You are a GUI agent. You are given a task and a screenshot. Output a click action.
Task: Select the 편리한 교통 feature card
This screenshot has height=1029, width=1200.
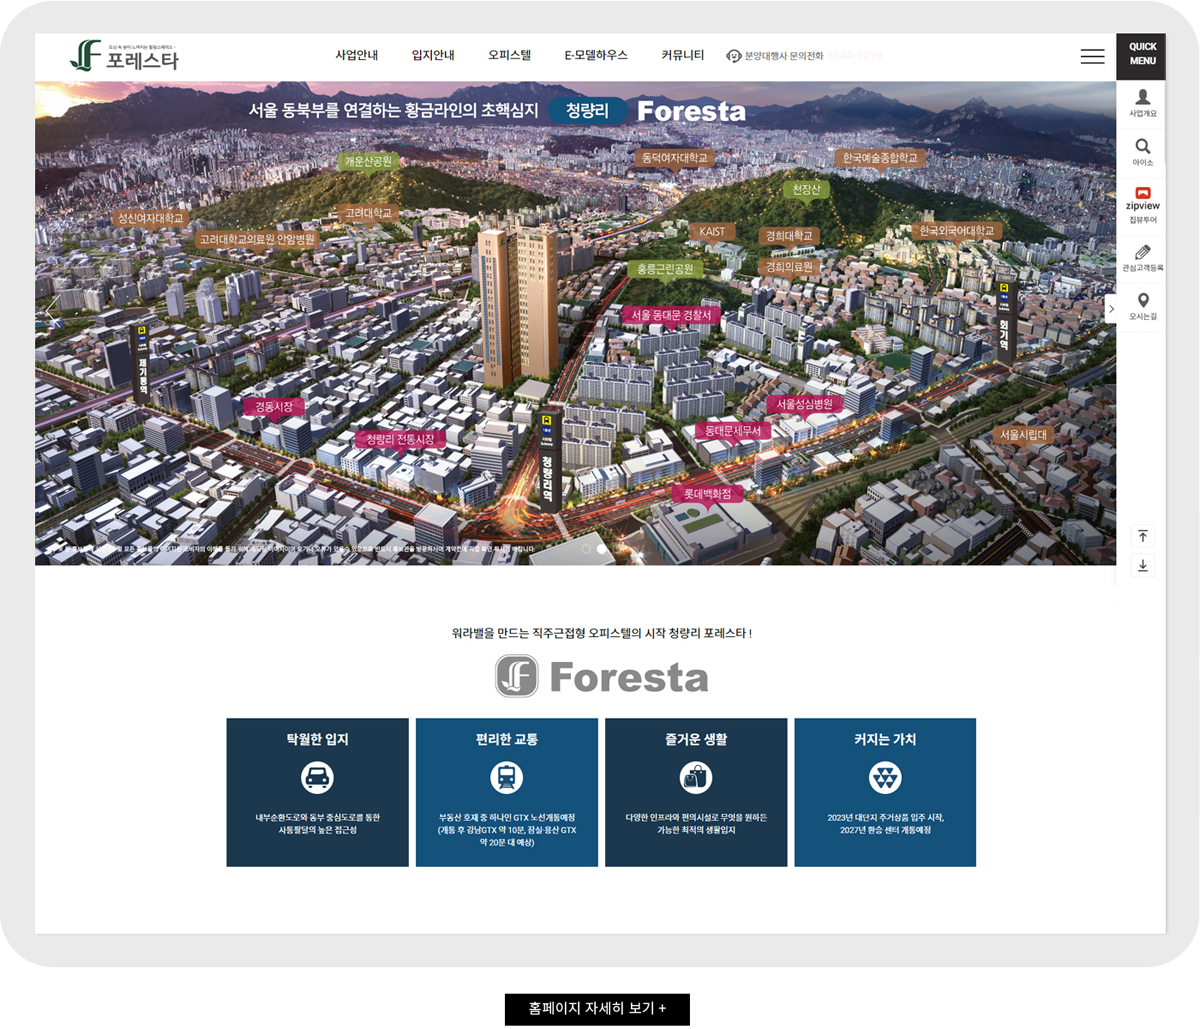click(507, 792)
